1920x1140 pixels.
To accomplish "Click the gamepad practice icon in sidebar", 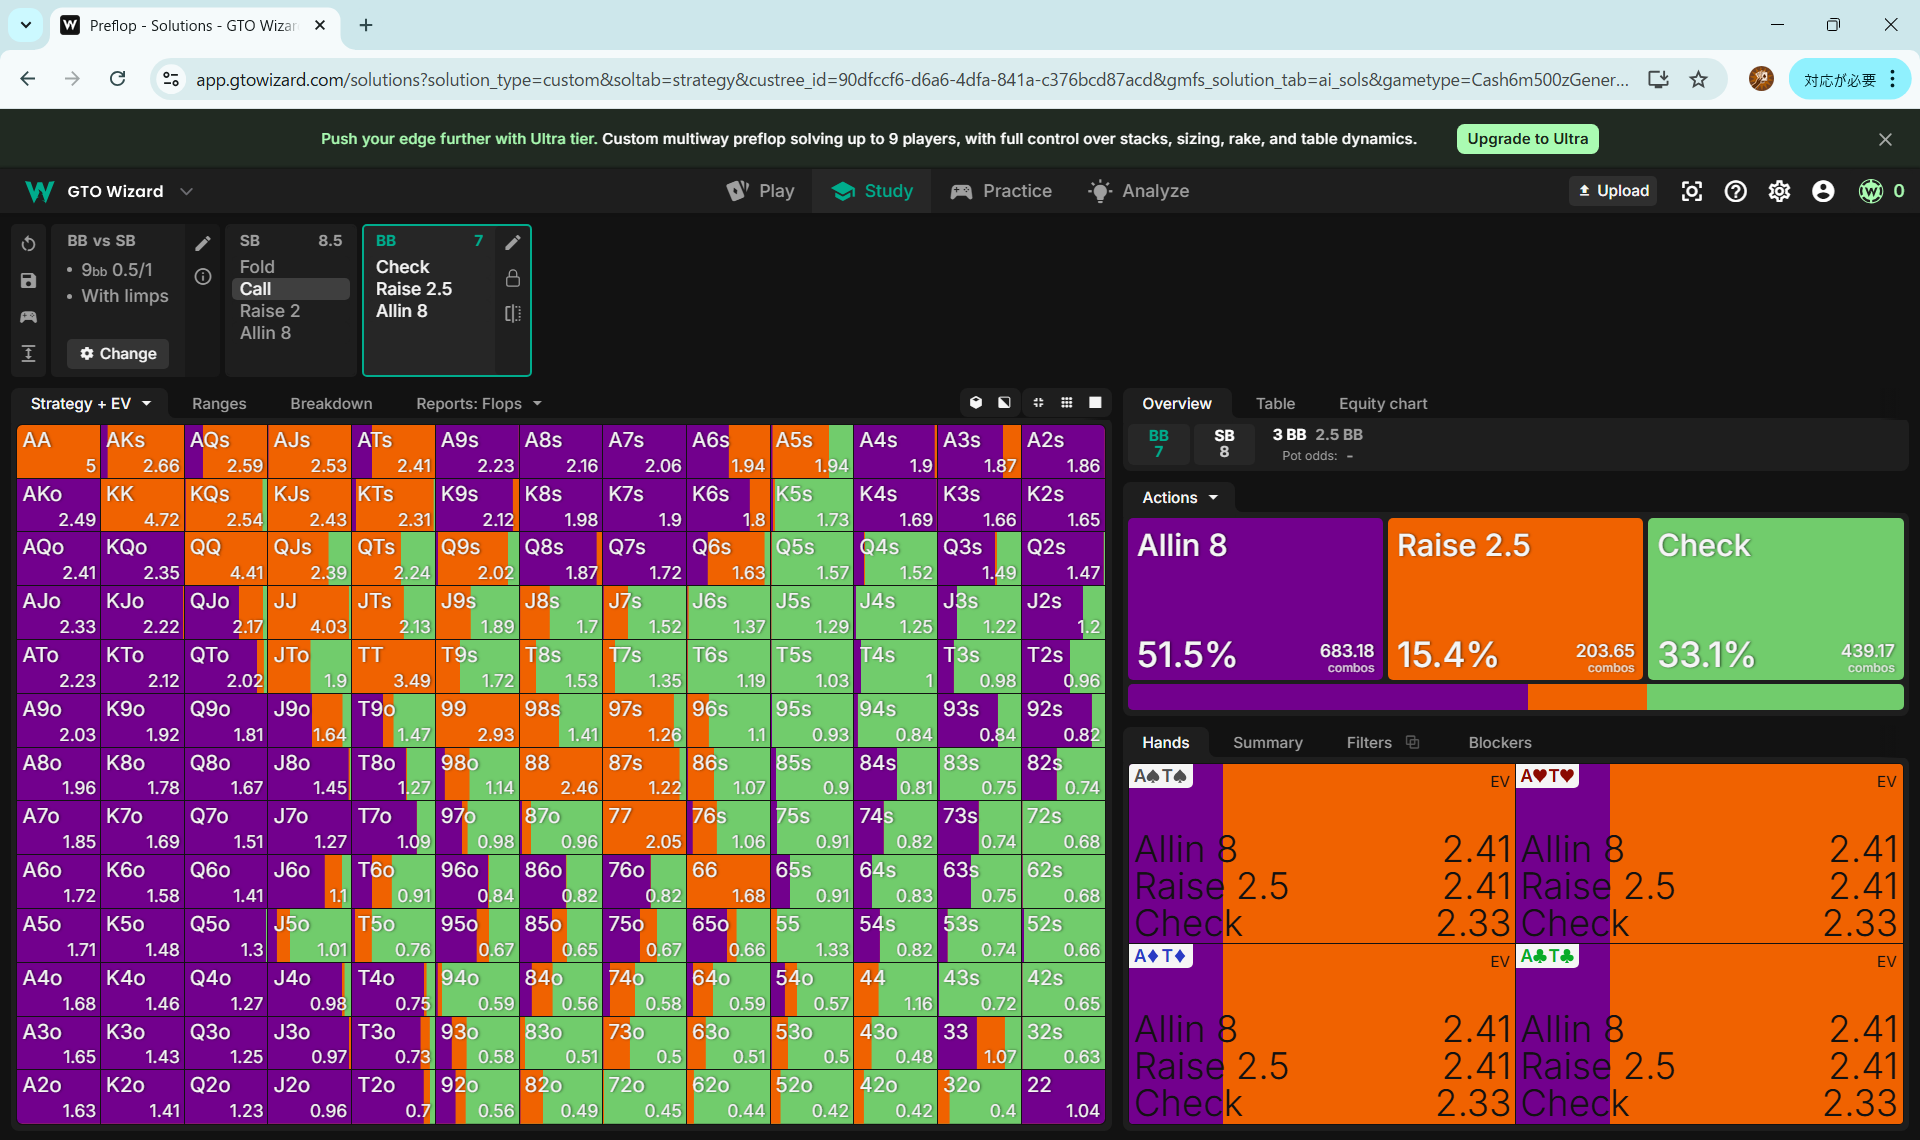I will pyautogui.click(x=28, y=317).
